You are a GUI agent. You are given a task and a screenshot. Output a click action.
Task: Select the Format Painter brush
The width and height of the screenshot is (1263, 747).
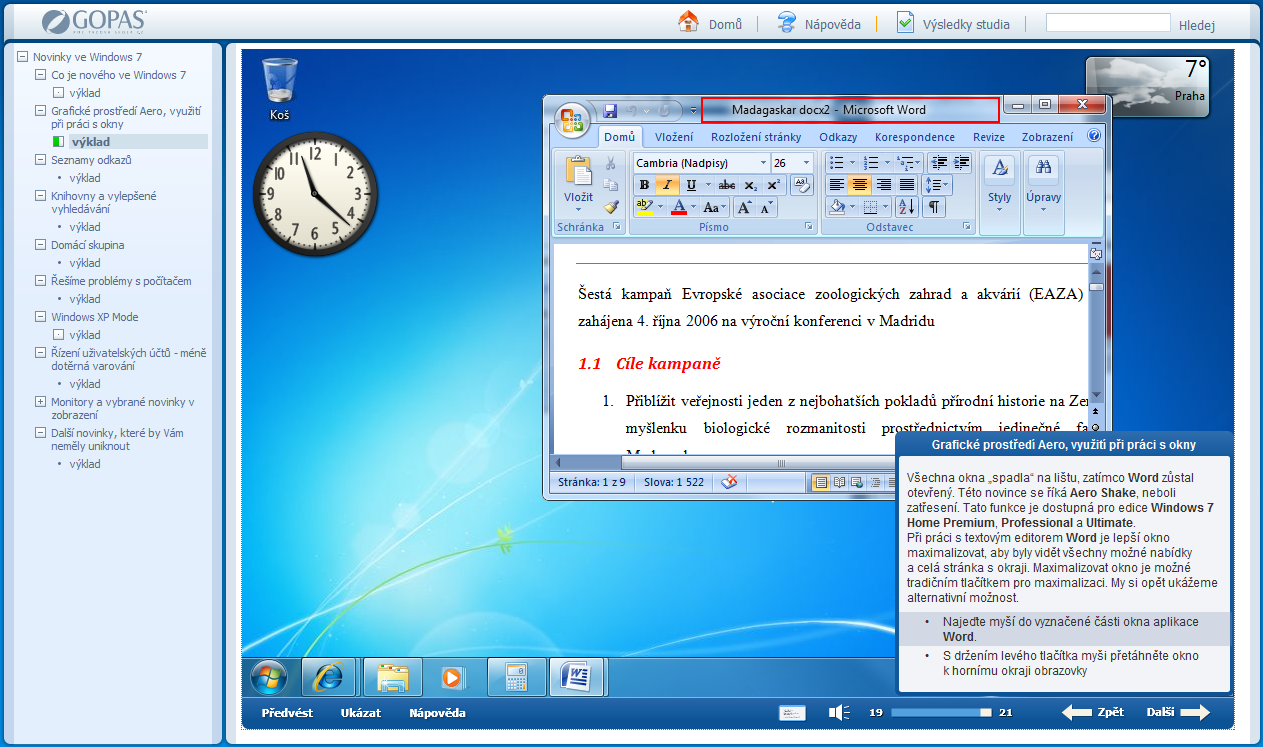[x=611, y=207]
